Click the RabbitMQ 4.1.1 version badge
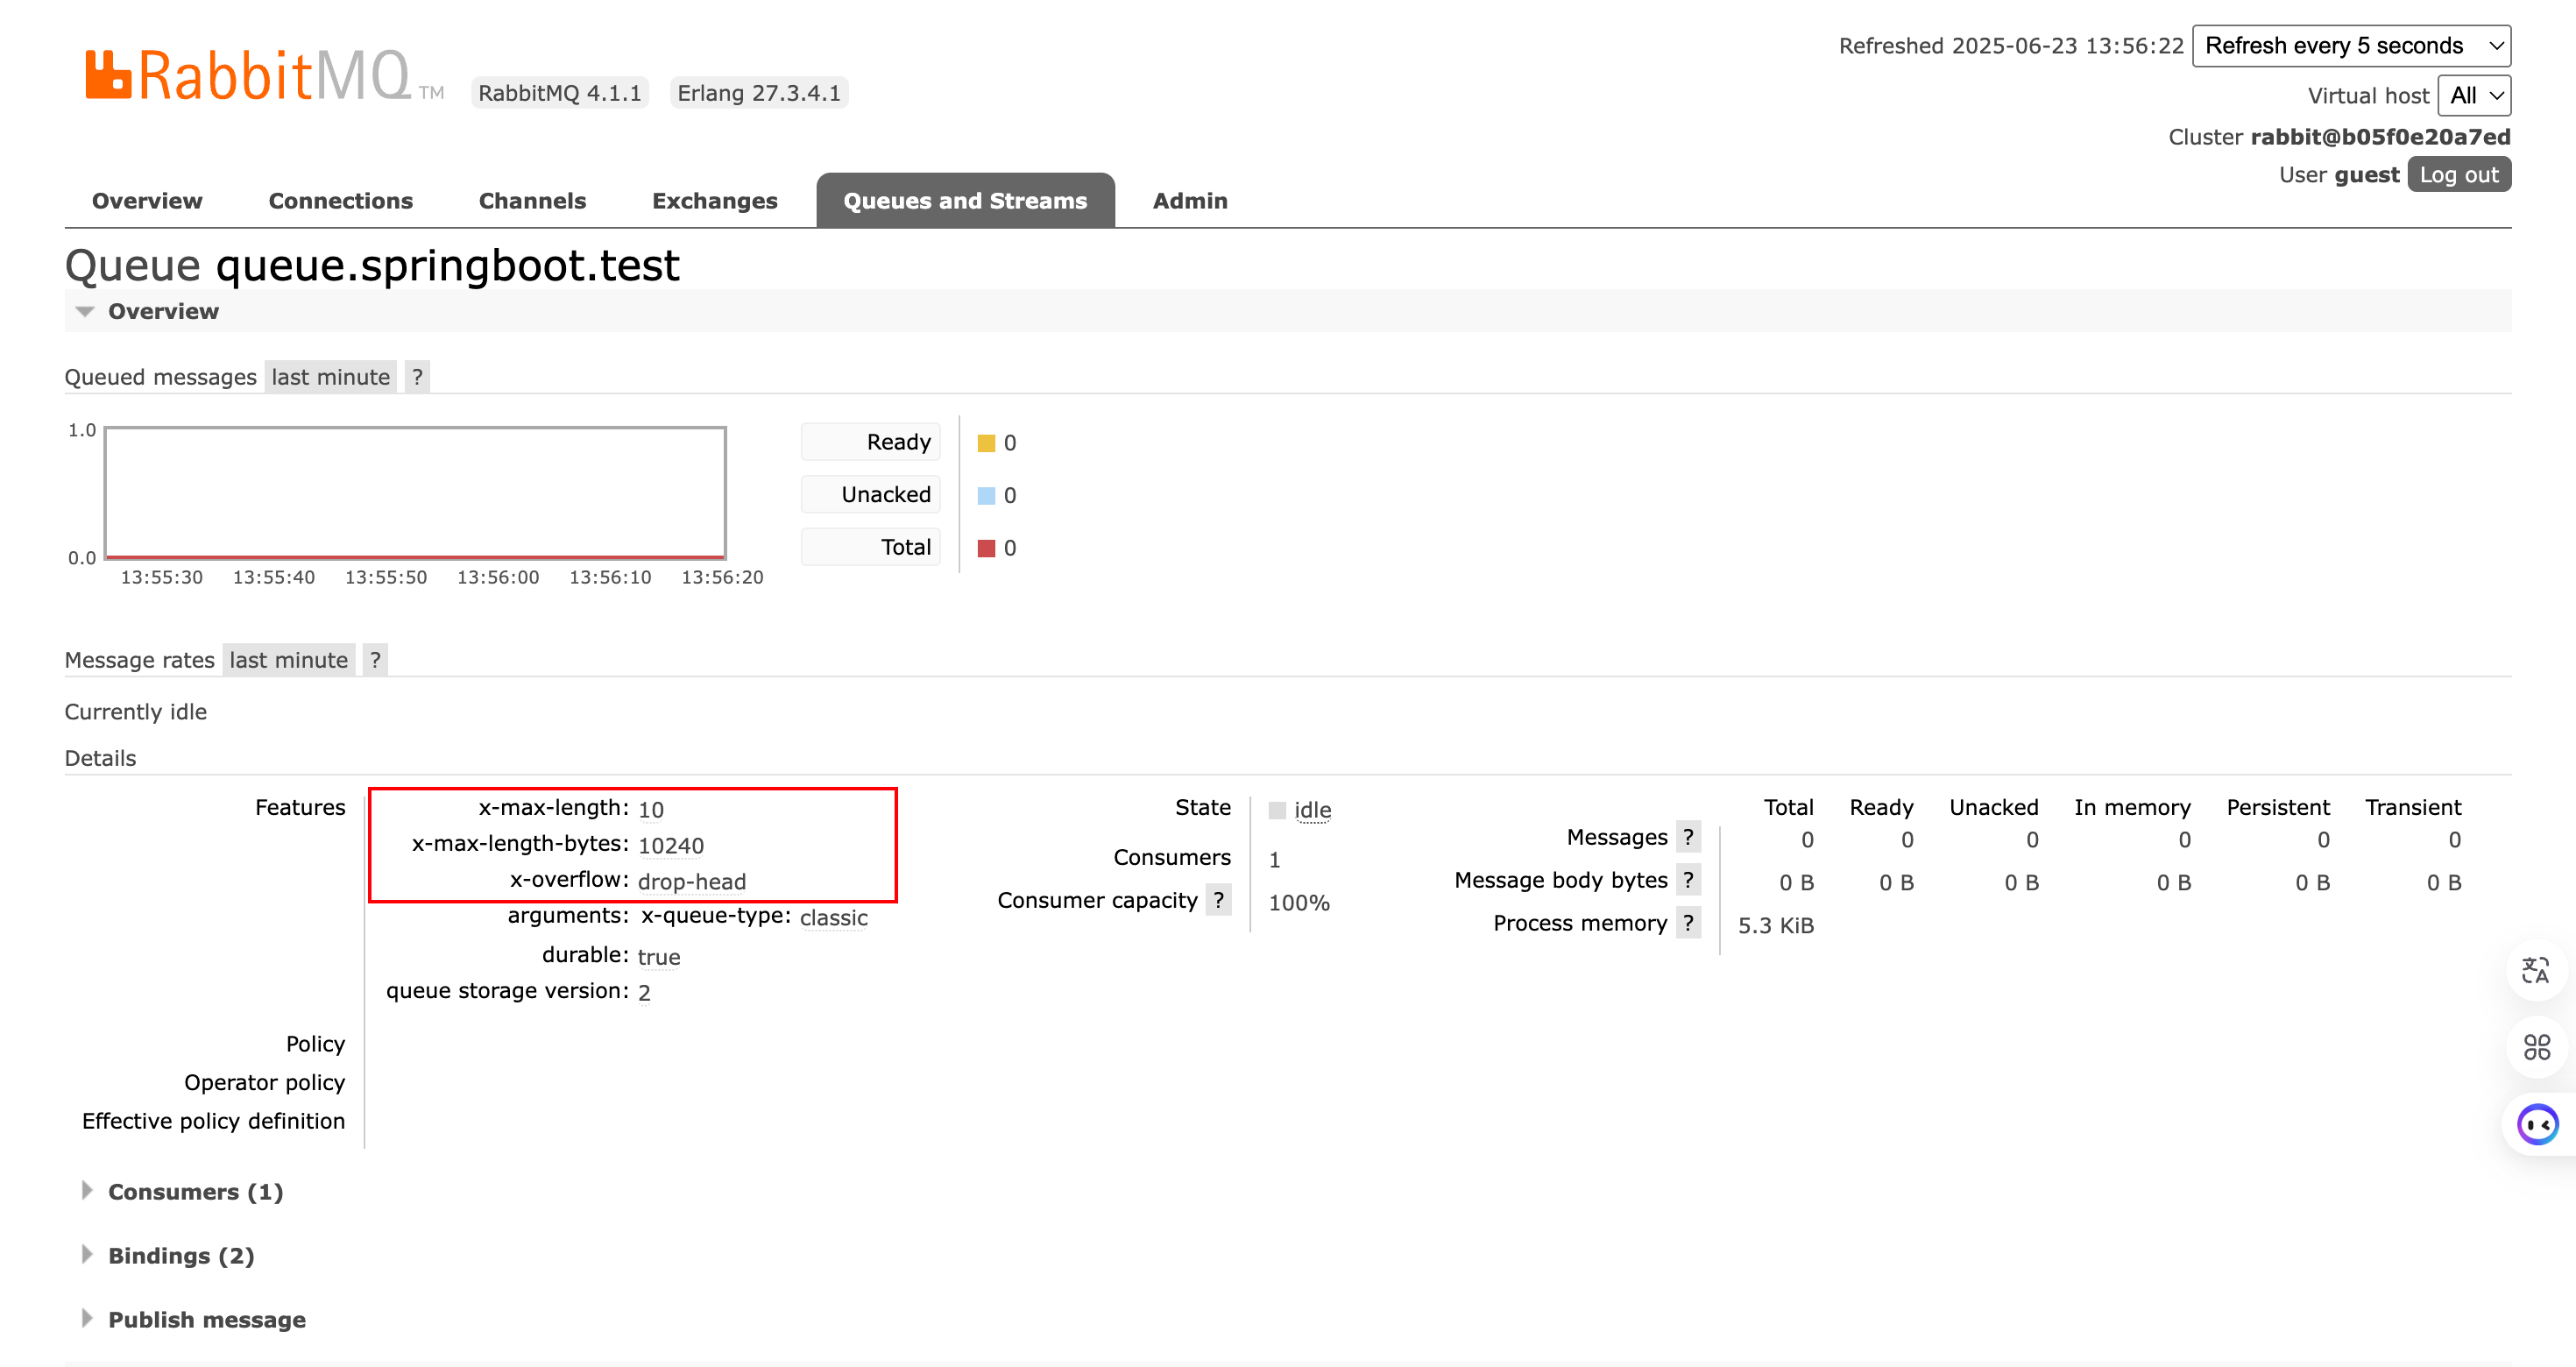The height and width of the screenshot is (1367, 2576). [x=560, y=93]
